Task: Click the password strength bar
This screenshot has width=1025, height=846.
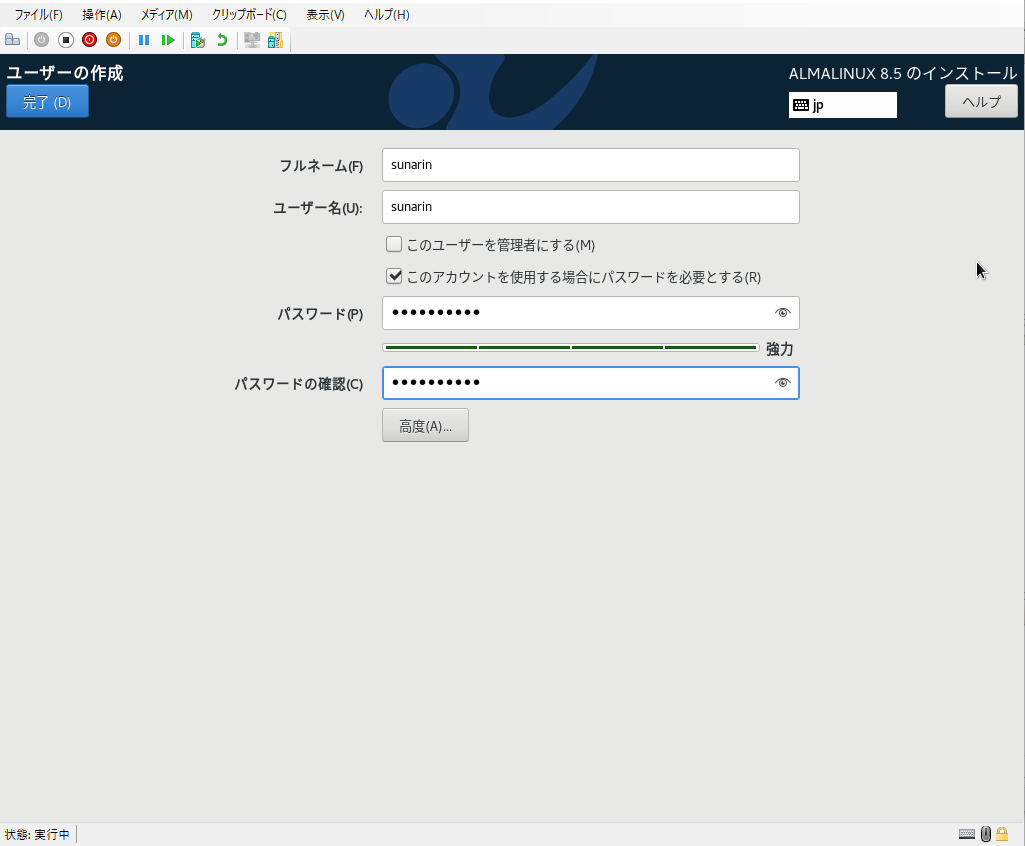Action: [x=571, y=348]
